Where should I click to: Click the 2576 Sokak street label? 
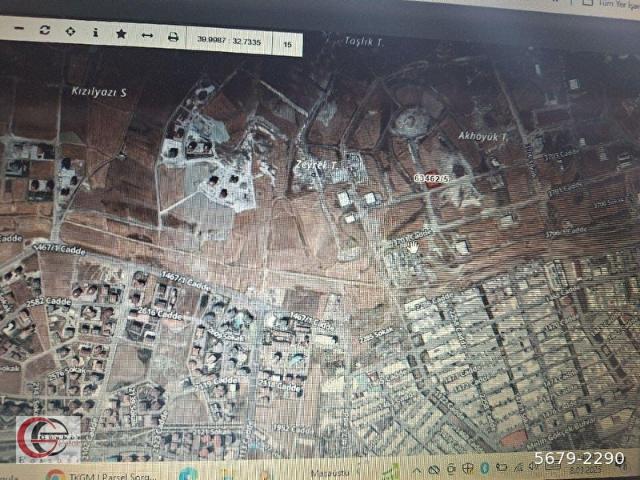66,374
